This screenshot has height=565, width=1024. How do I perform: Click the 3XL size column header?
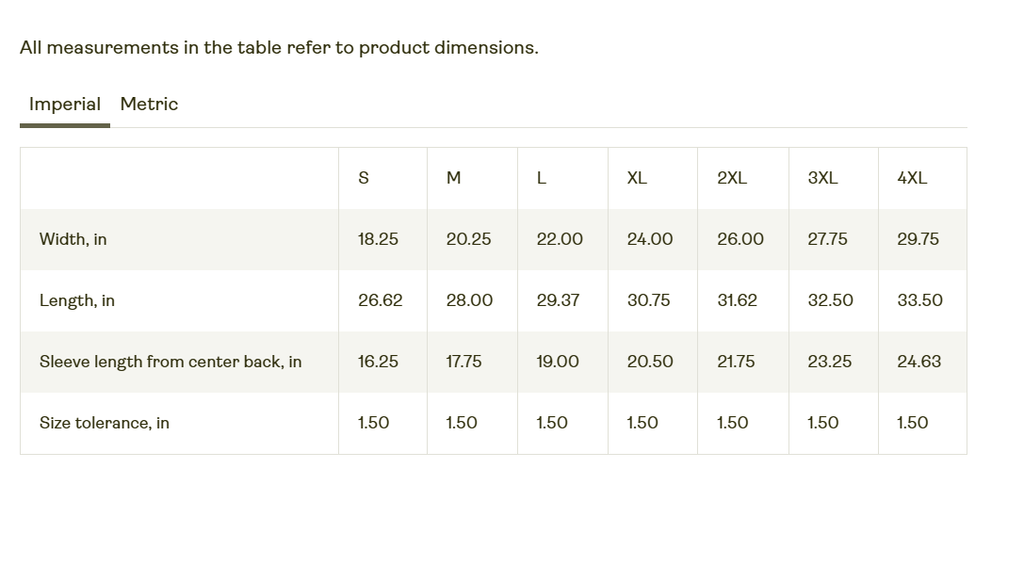pyautogui.click(x=823, y=178)
